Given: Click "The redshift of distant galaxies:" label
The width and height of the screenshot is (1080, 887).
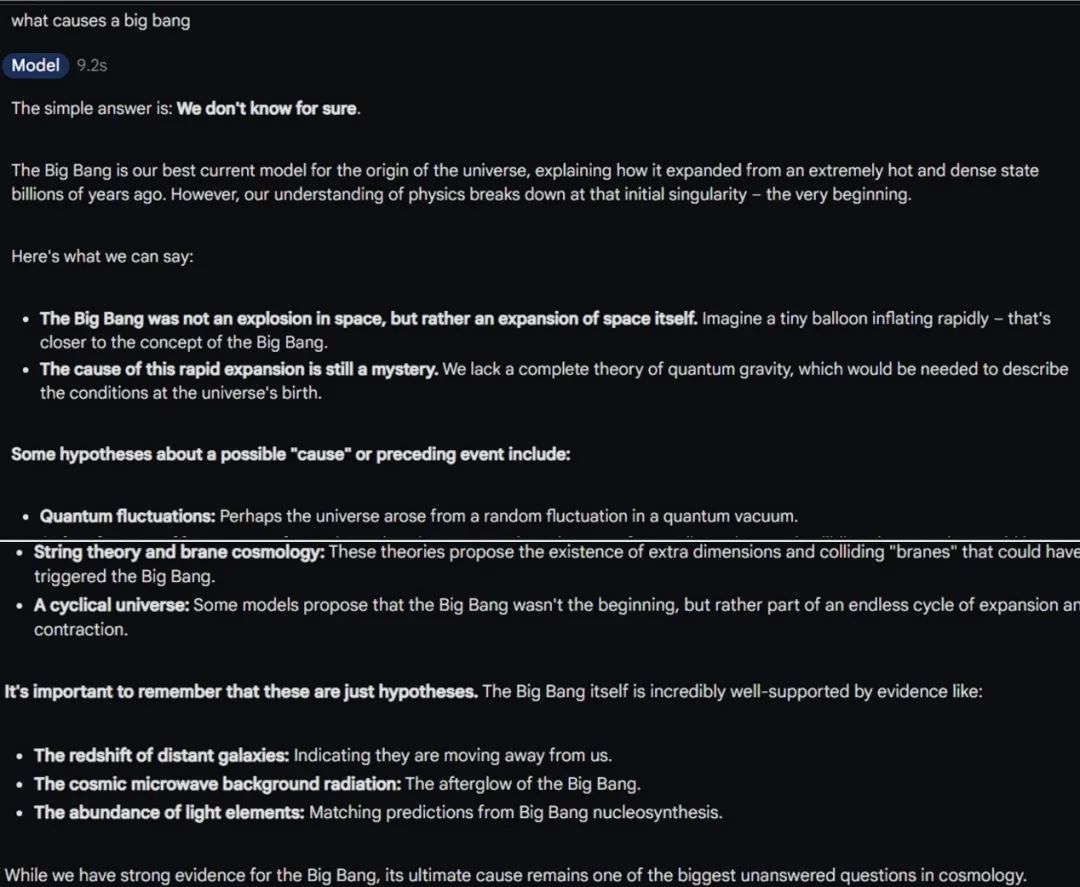Looking at the screenshot, I should [161, 755].
